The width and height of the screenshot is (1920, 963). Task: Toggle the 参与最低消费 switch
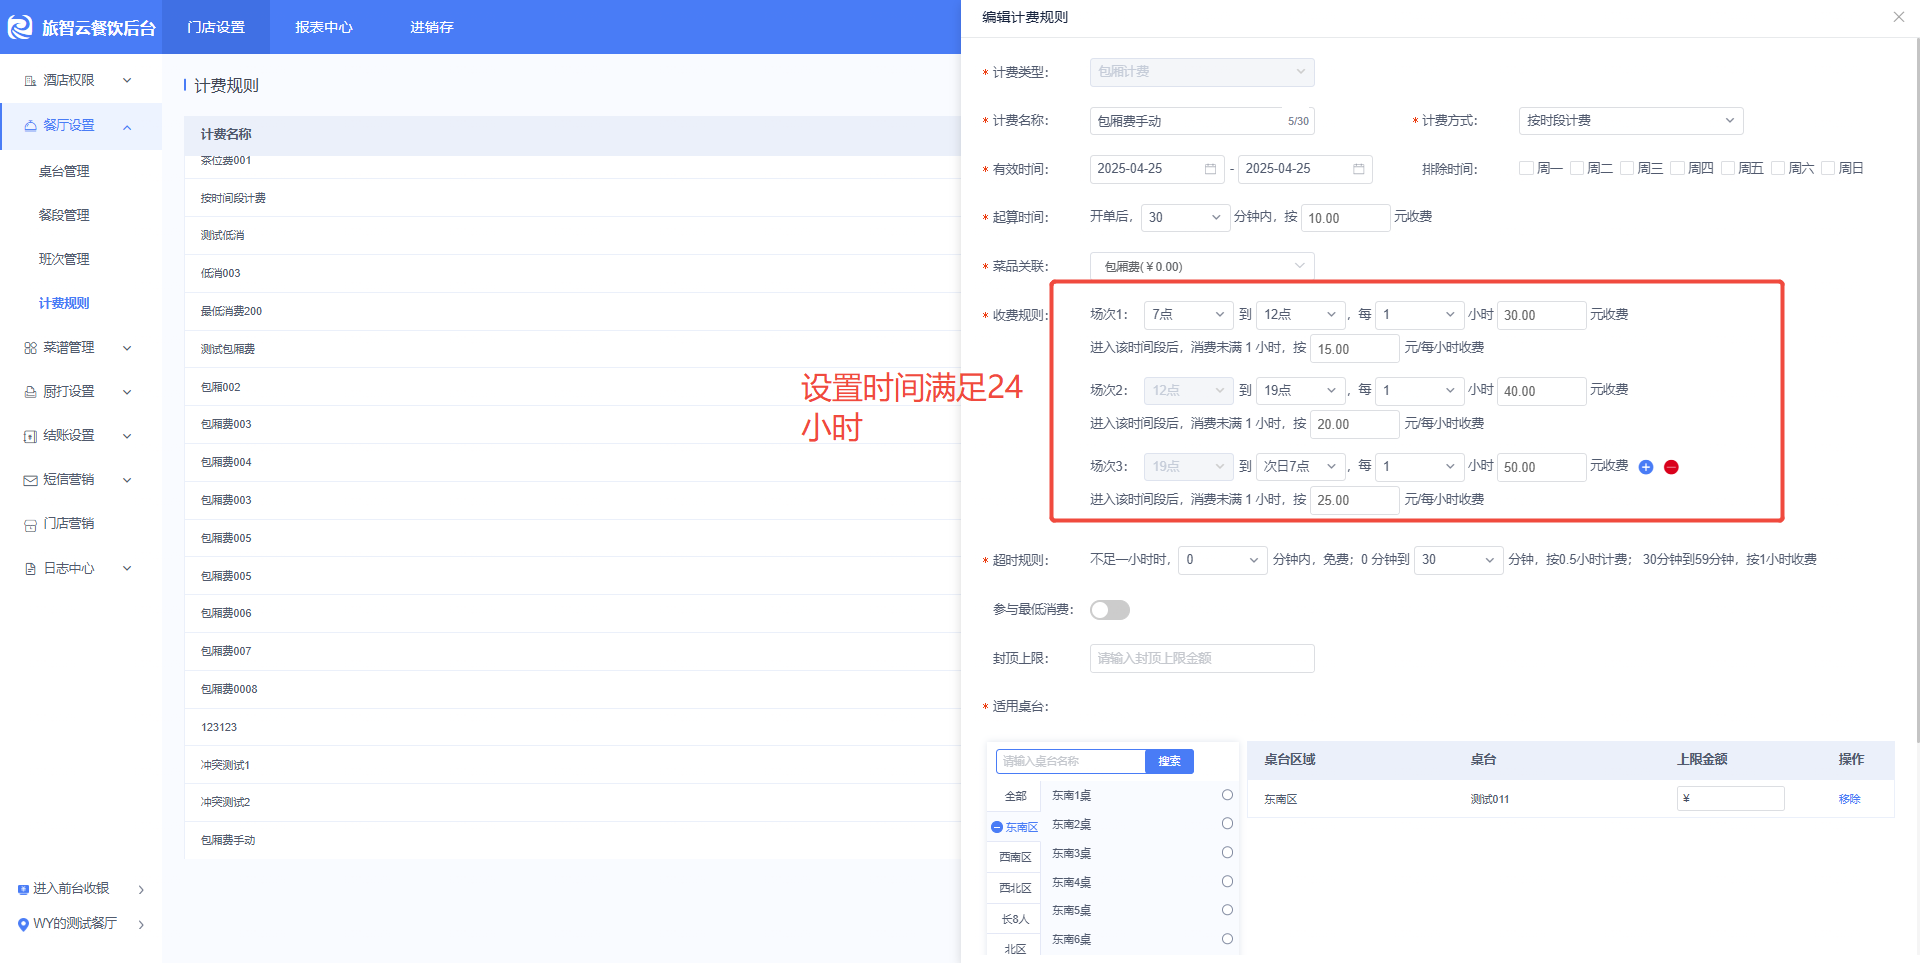tap(1110, 610)
